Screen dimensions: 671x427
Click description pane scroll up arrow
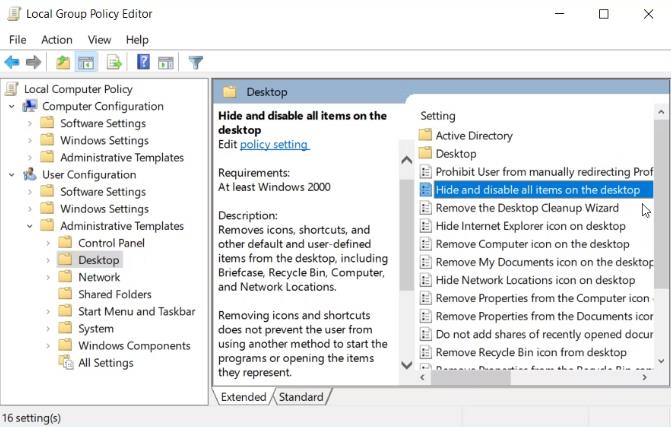click(x=407, y=160)
